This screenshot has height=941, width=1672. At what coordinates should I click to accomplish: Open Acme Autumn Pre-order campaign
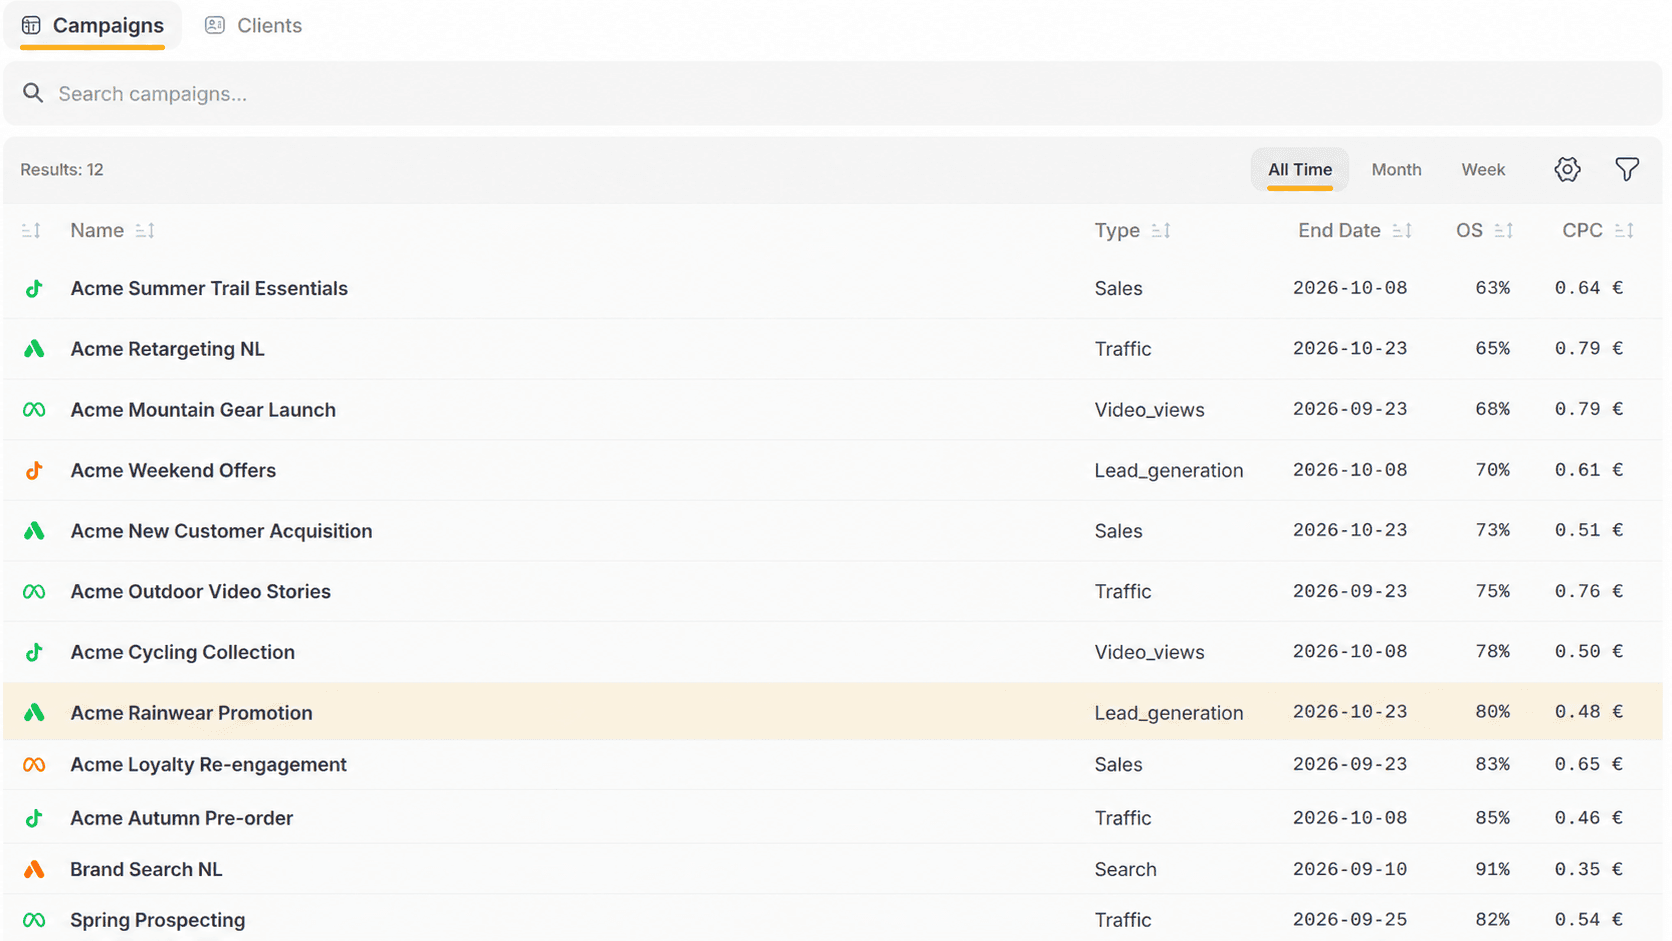pyautogui.click(x=181, y=818)
